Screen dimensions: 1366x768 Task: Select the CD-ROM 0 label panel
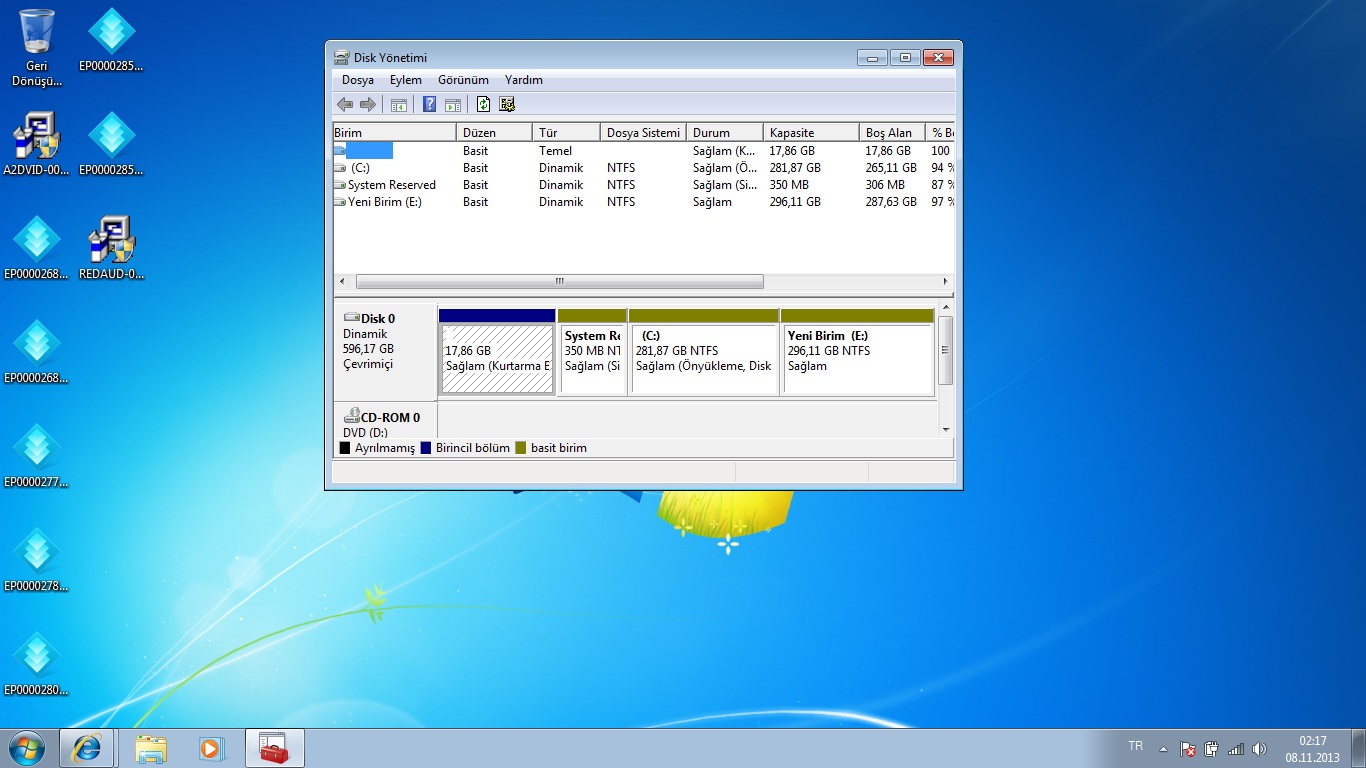(385, 421)
